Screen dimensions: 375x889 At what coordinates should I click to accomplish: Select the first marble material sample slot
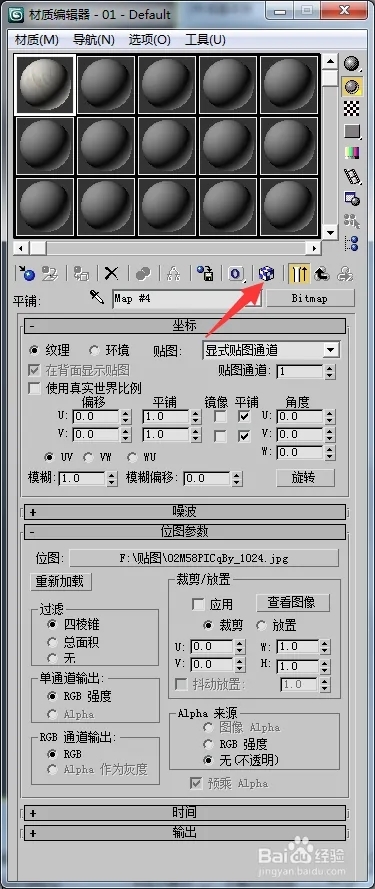[x=45, y=84]
